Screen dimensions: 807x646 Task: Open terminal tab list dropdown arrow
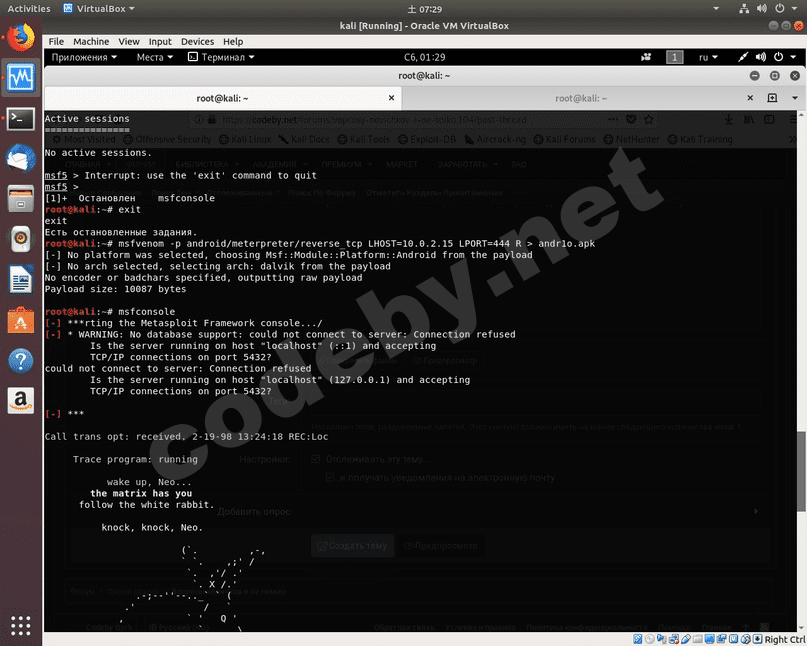point(795,98)
